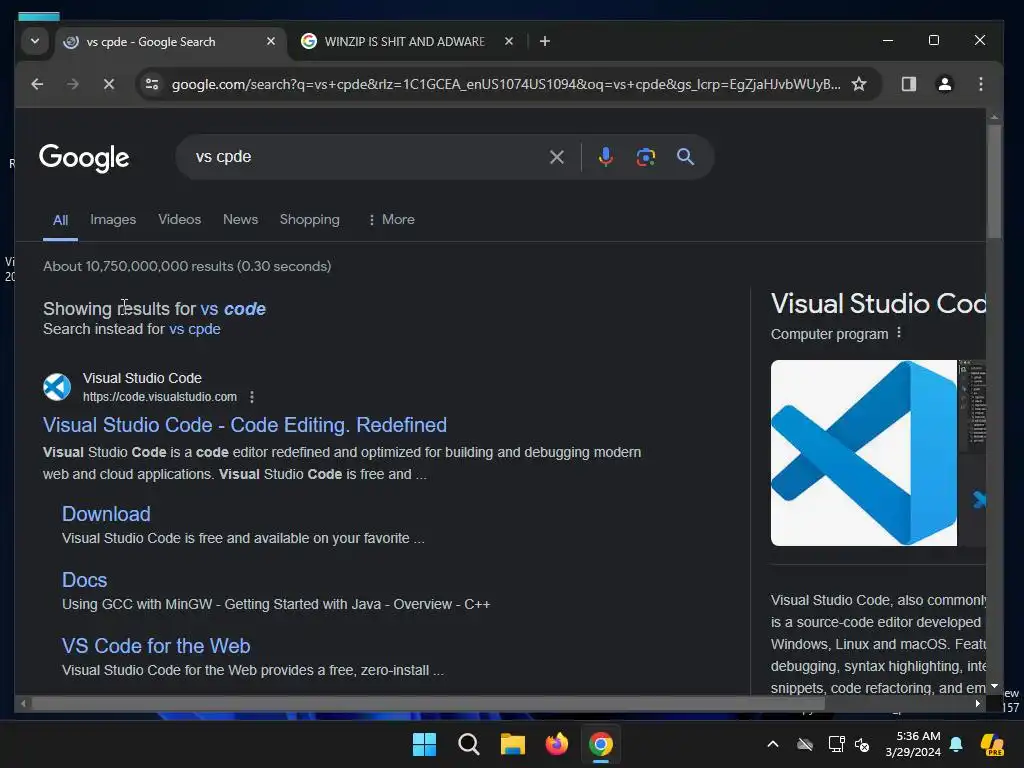Expand the More search filters menu
This screenshot has width=1024, height=768.
pyautogui.click(x=391, y=219)
